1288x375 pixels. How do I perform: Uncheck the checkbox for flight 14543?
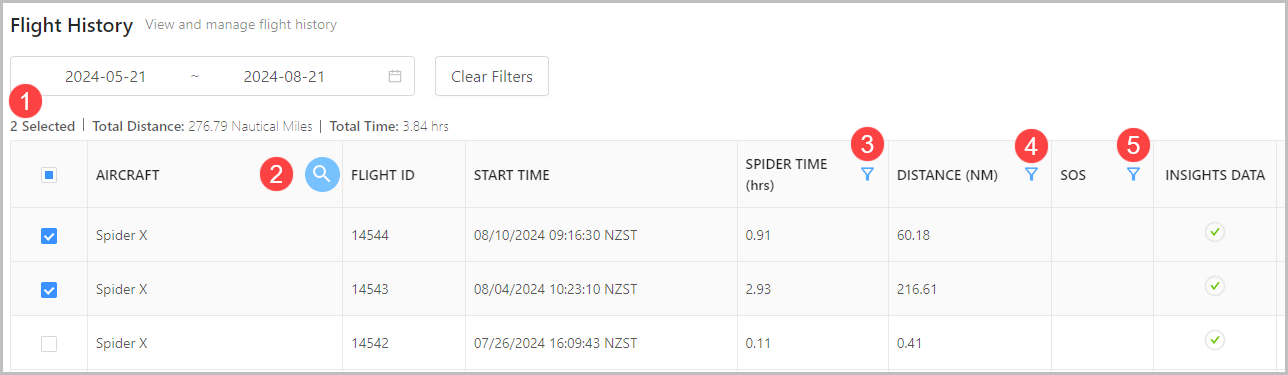pos(49,289)
